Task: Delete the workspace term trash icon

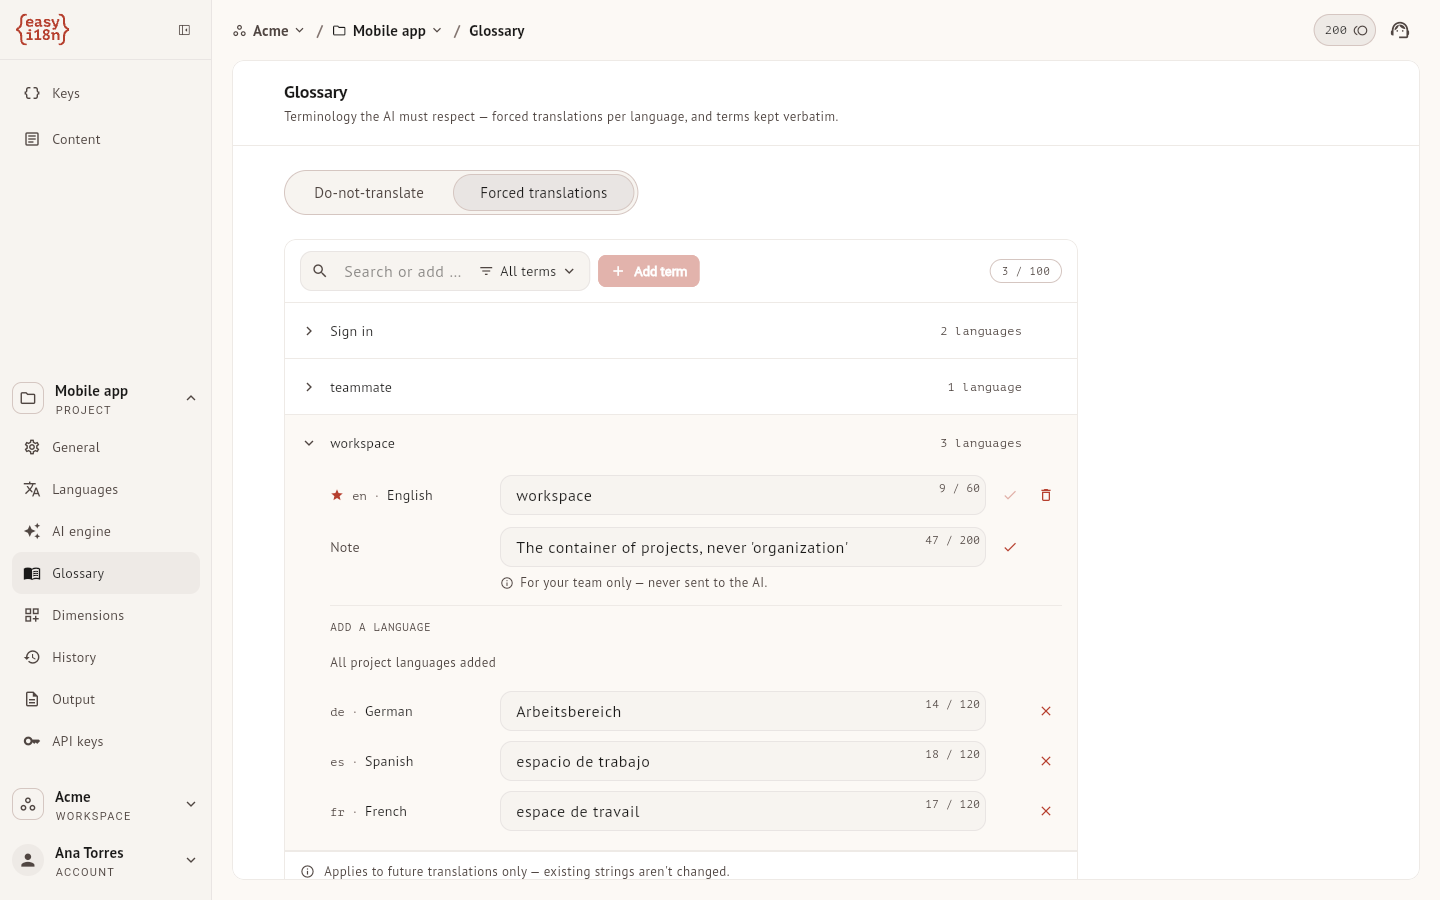Action: 1046,495
